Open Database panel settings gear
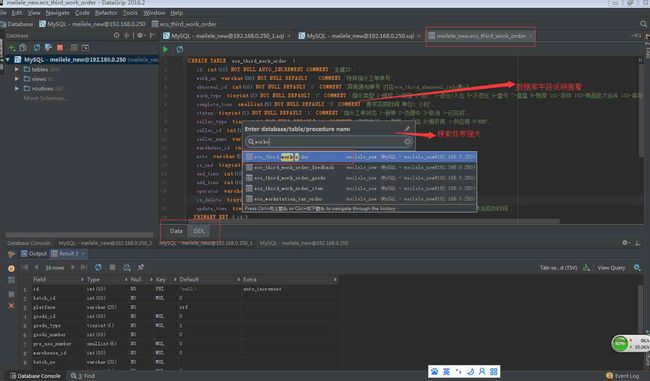Viewport: 650px width, 381px height. [x=140, y=36]
